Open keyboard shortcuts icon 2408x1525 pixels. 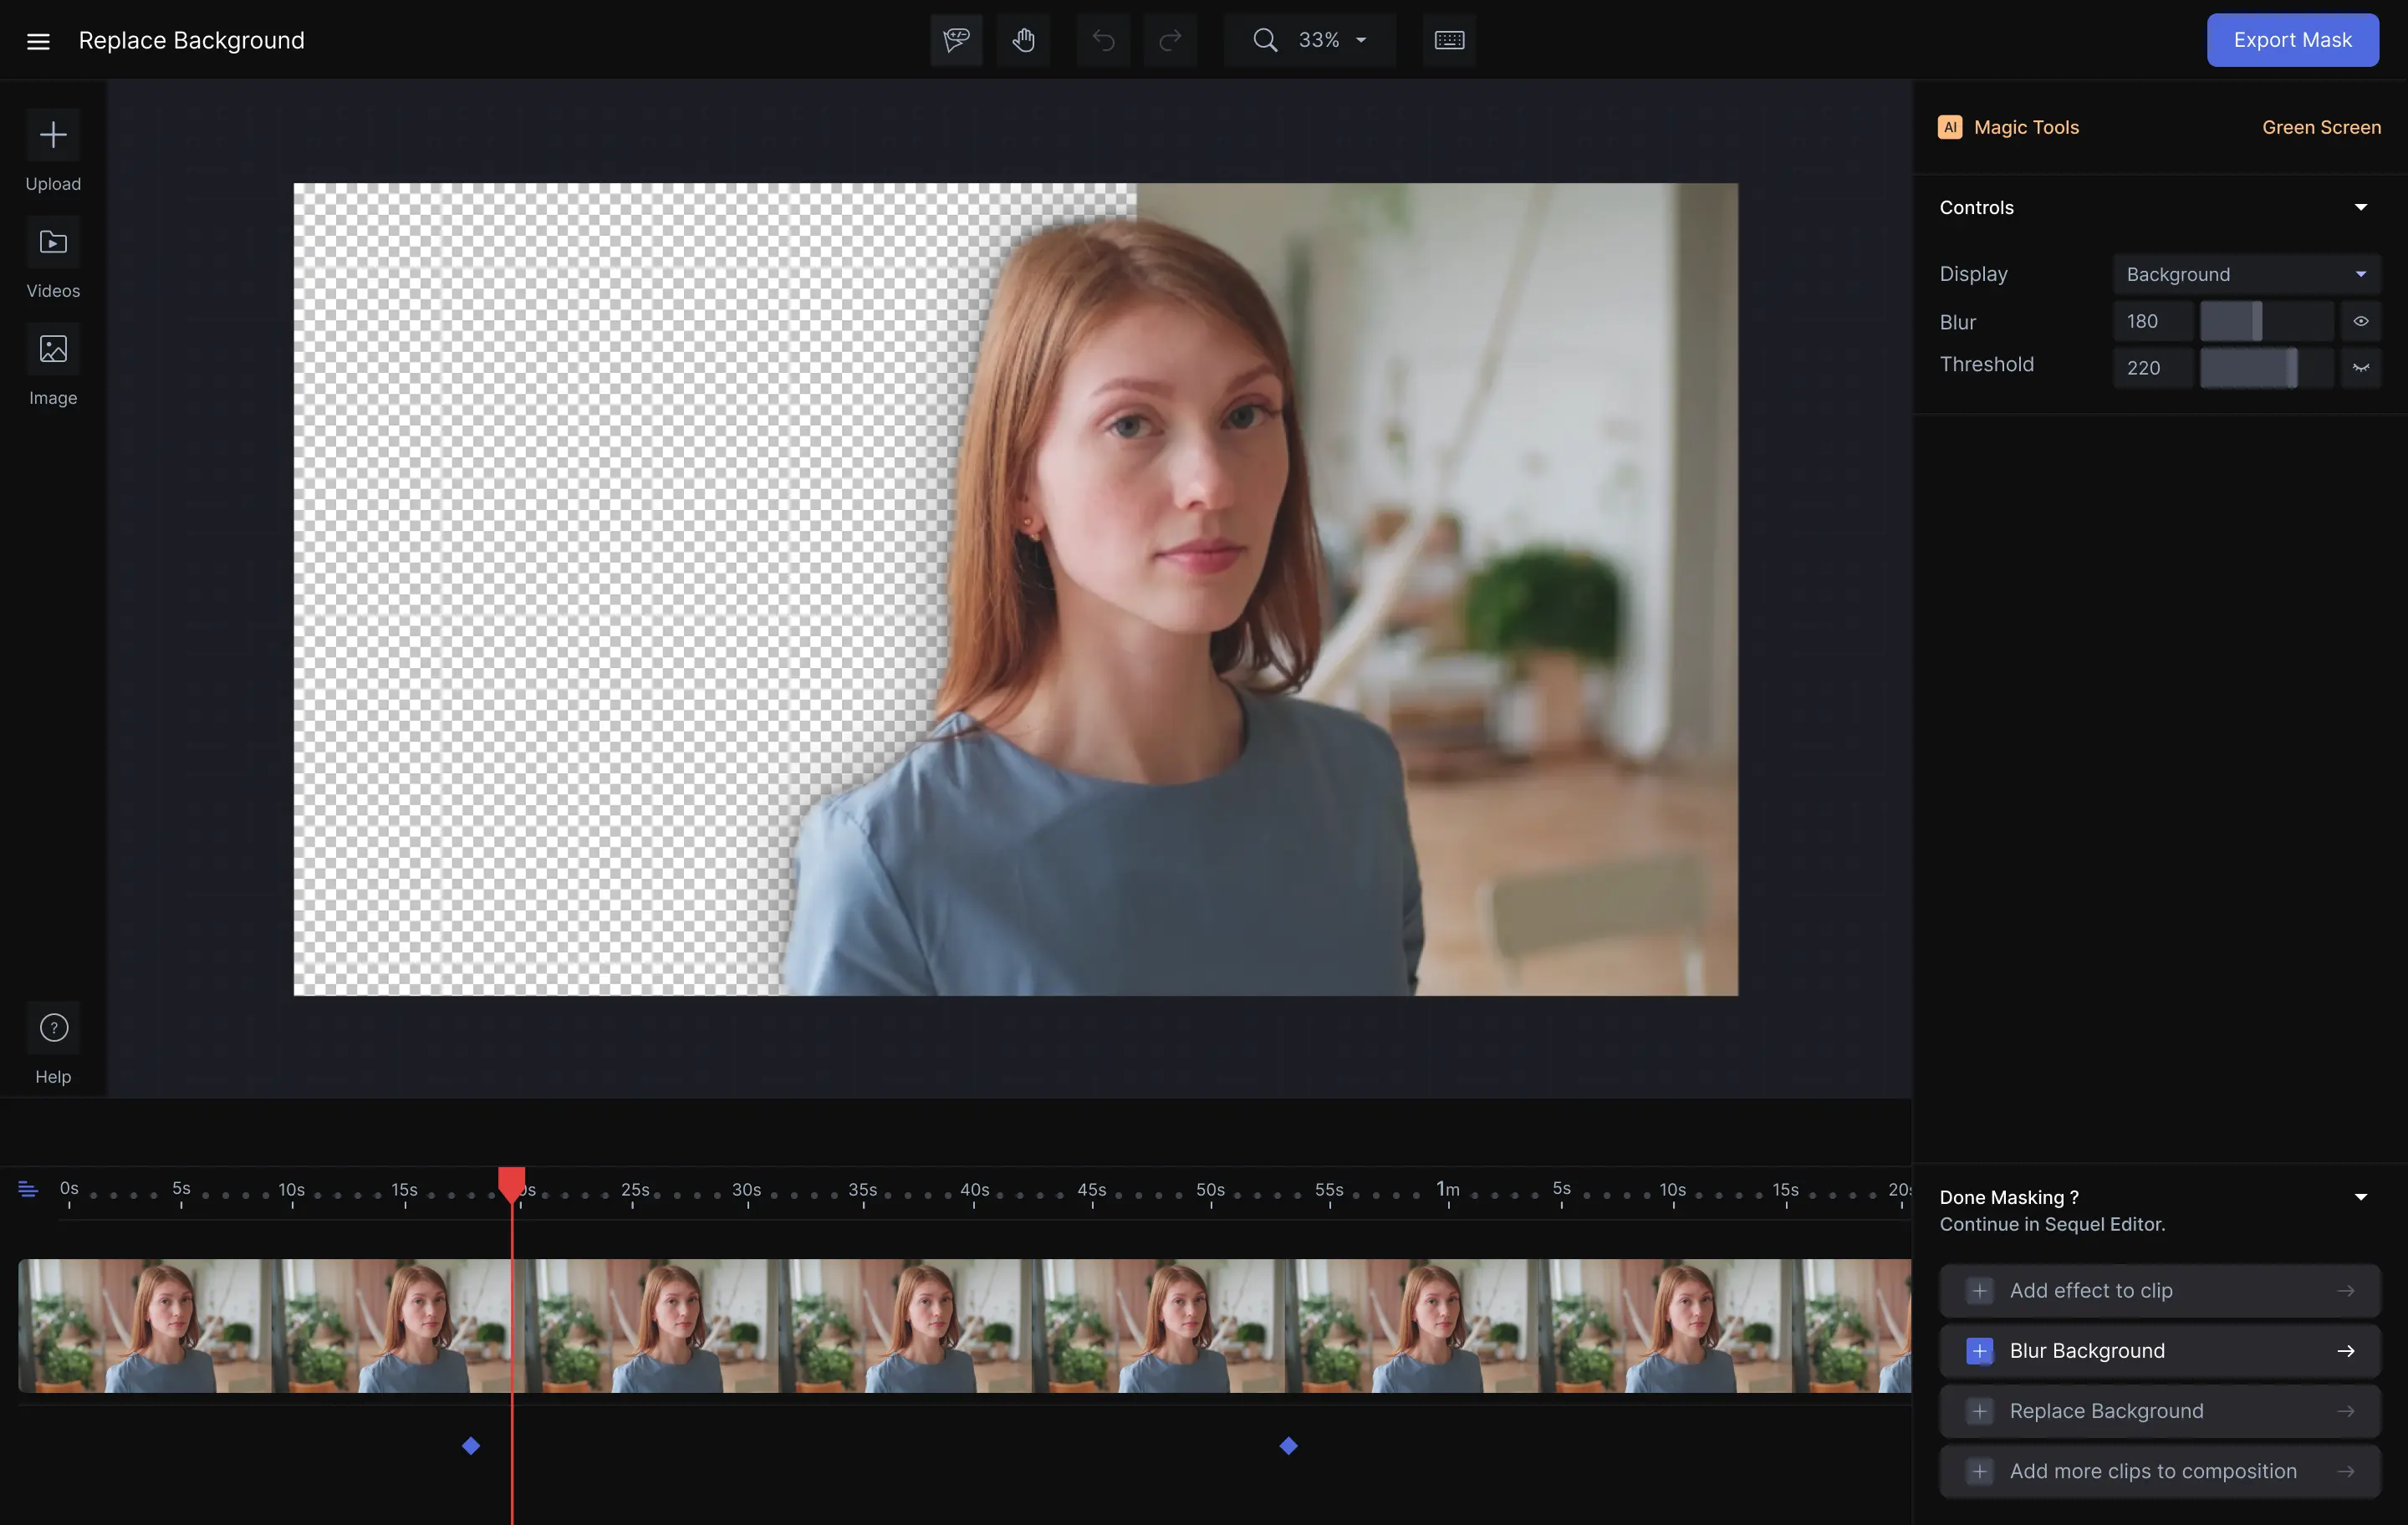[x=1449, y=40]
